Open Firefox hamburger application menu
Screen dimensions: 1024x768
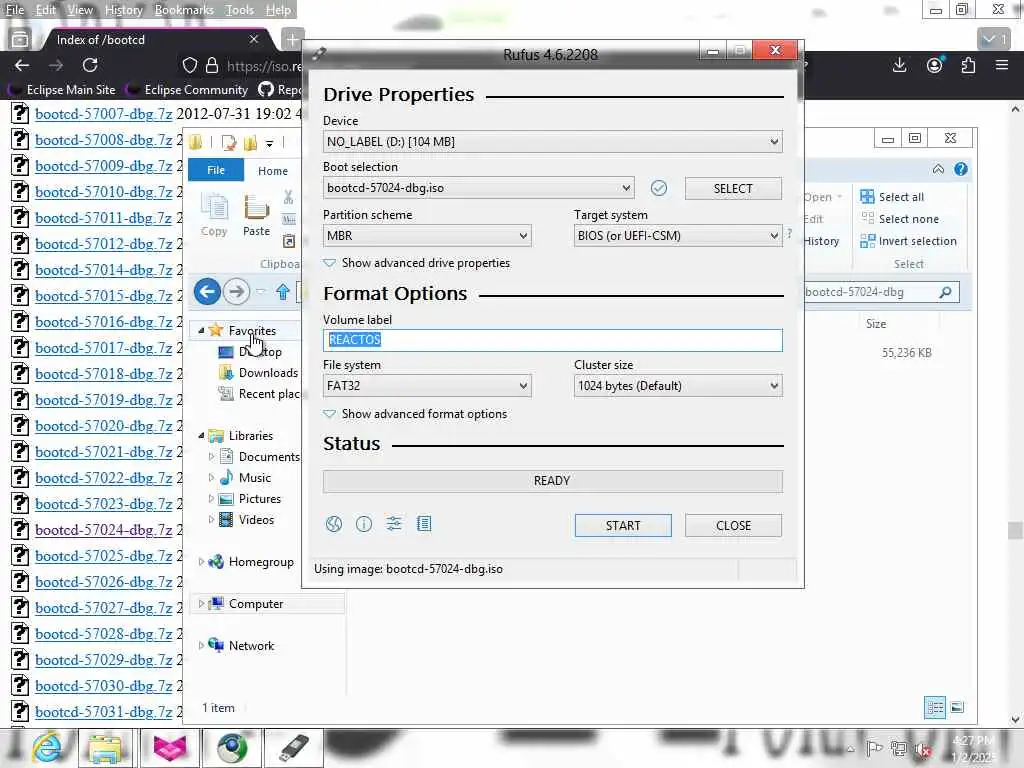tap(1002, 65)
